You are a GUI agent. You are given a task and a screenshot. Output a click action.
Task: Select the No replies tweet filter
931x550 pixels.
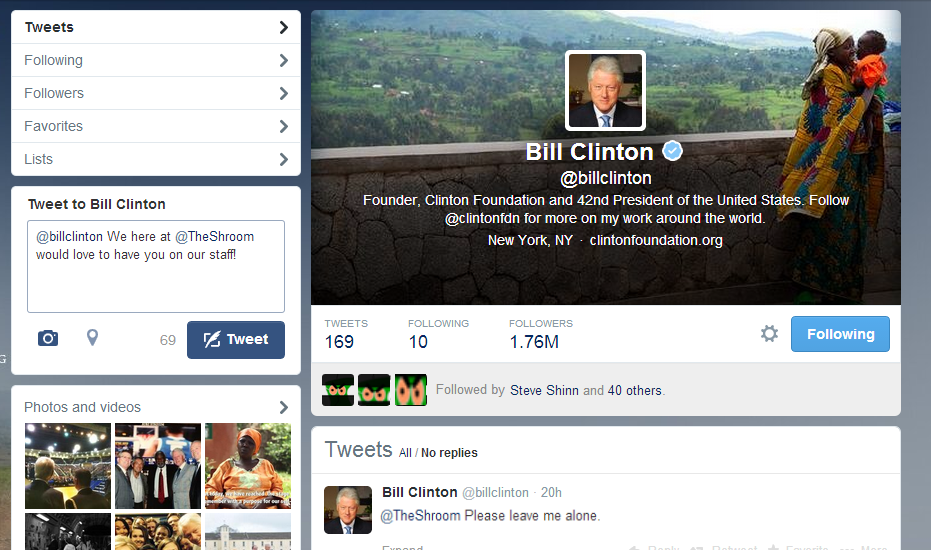[x=449, y=453]
